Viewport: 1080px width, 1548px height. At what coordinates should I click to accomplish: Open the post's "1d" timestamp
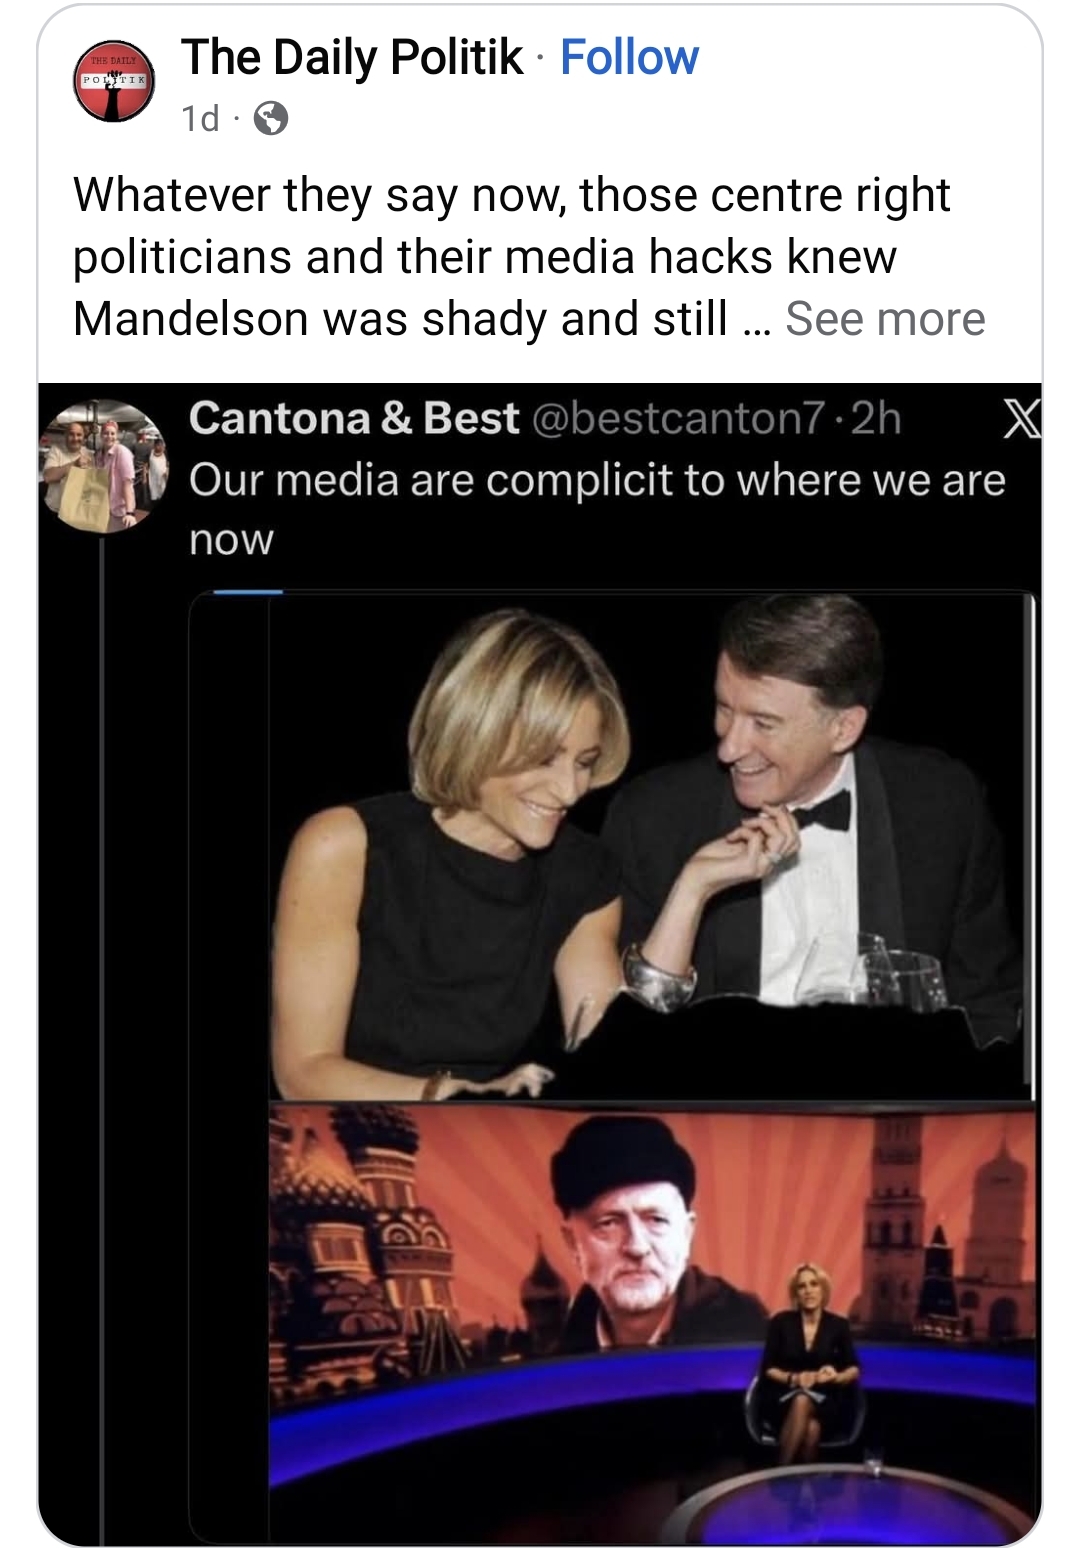point(200,119)
